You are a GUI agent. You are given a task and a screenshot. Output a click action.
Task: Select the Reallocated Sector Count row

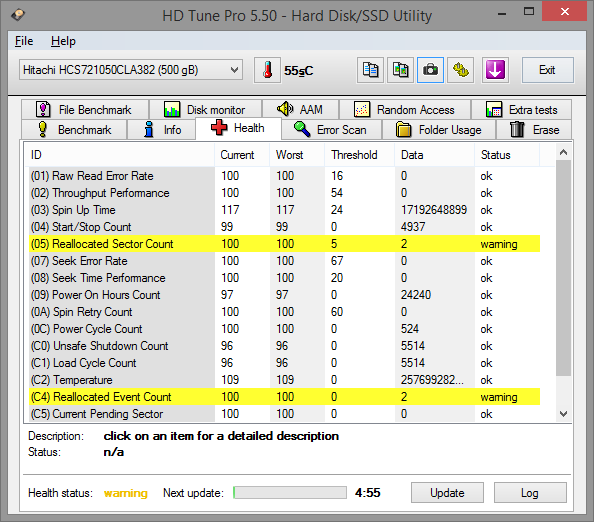[x=284, y=244]
